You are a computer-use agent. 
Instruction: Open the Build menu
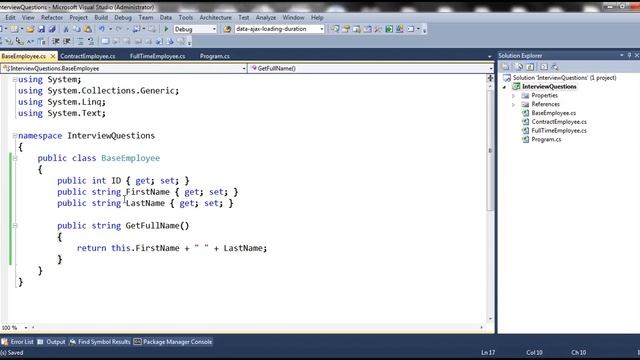(101, 18)
